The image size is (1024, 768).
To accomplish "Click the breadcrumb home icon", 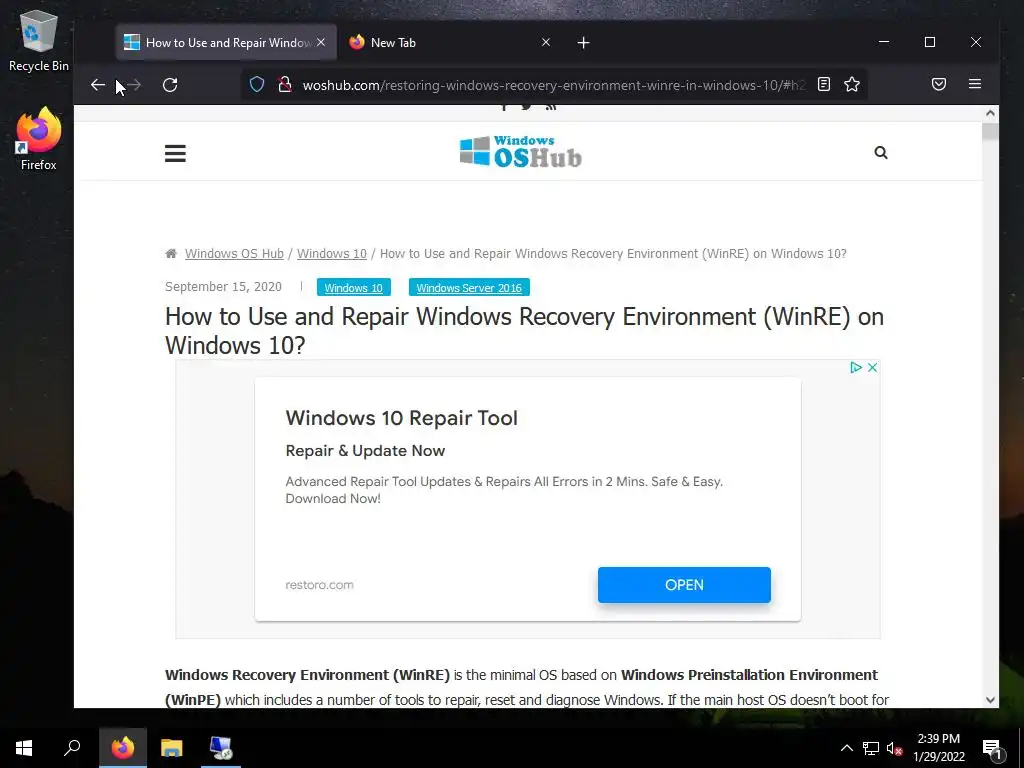I will (171, 253).
